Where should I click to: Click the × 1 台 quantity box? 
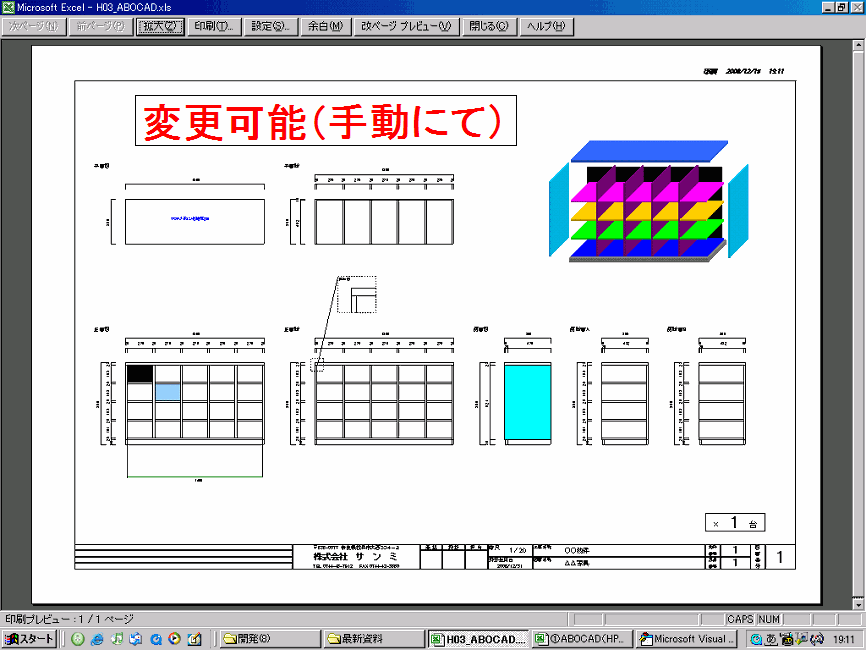(x=735, y=522)
